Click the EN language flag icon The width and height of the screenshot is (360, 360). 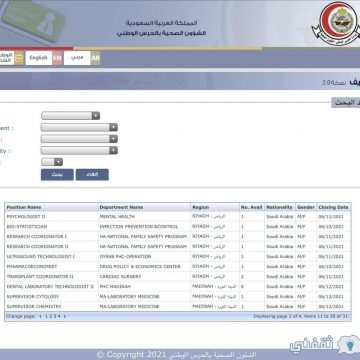(x=57, y=58)
